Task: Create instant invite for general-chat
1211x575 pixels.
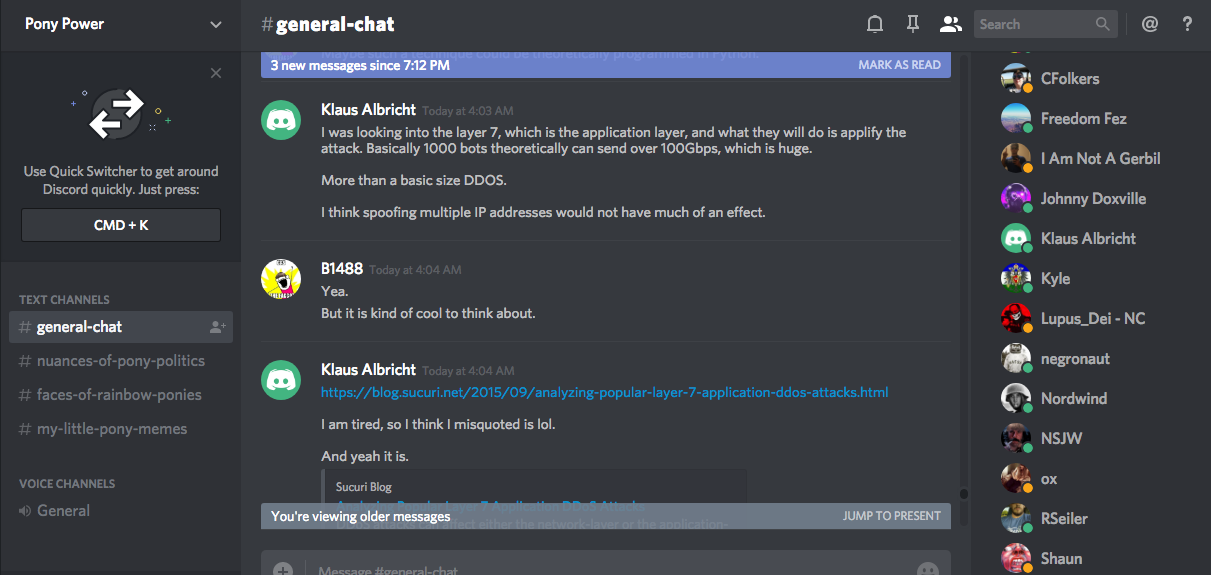Action: (217, 327)
